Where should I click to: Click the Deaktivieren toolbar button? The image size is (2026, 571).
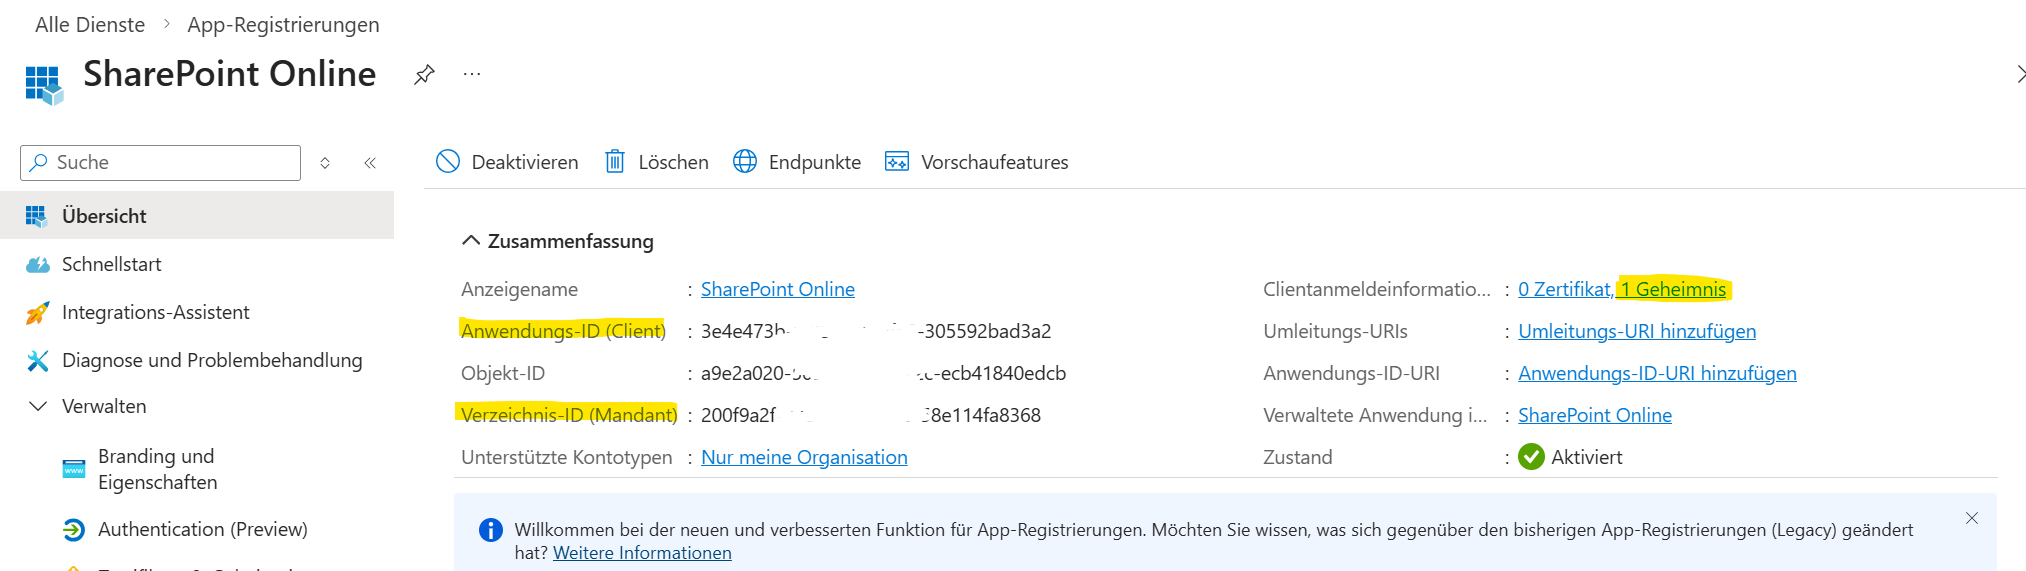click(507, 162)
